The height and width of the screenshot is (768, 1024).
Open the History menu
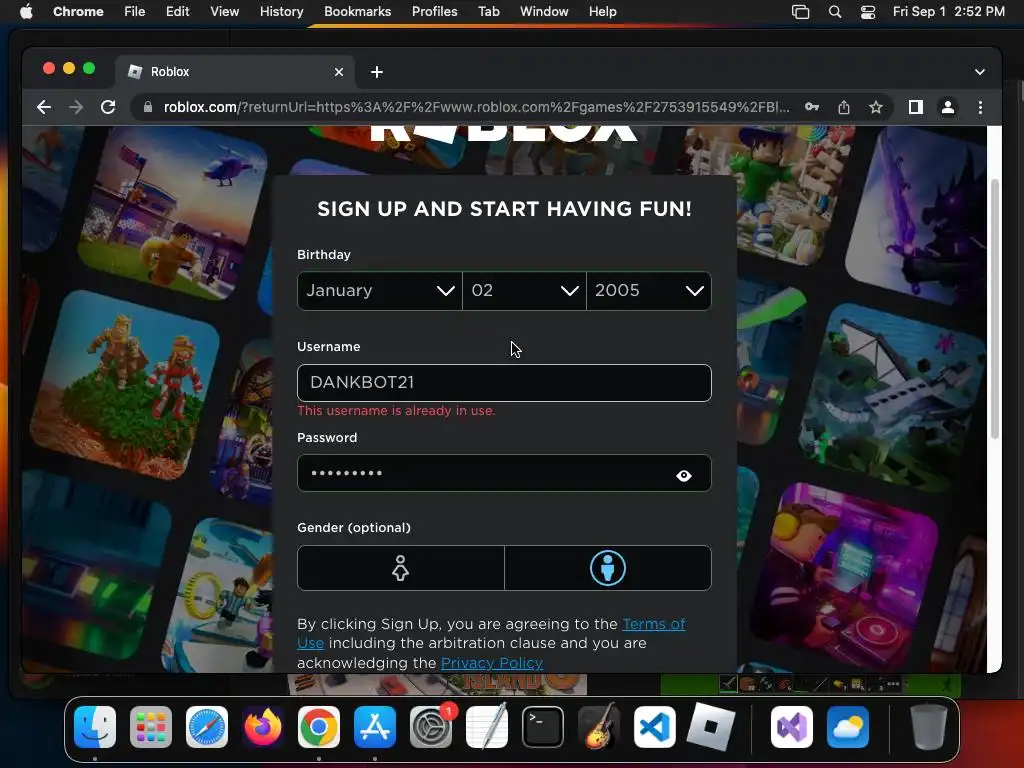281,12
